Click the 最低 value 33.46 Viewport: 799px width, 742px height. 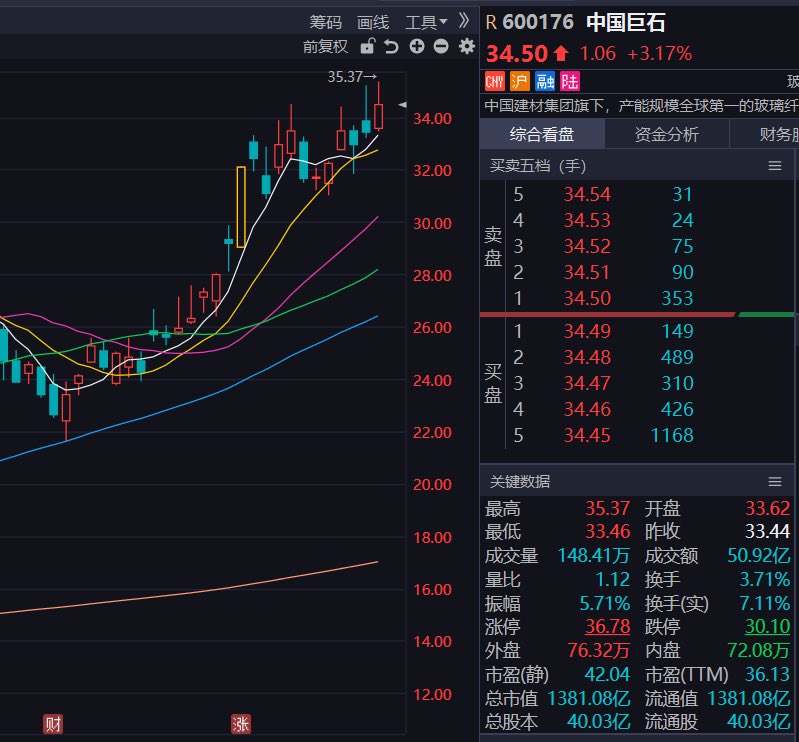coord(607,532)
